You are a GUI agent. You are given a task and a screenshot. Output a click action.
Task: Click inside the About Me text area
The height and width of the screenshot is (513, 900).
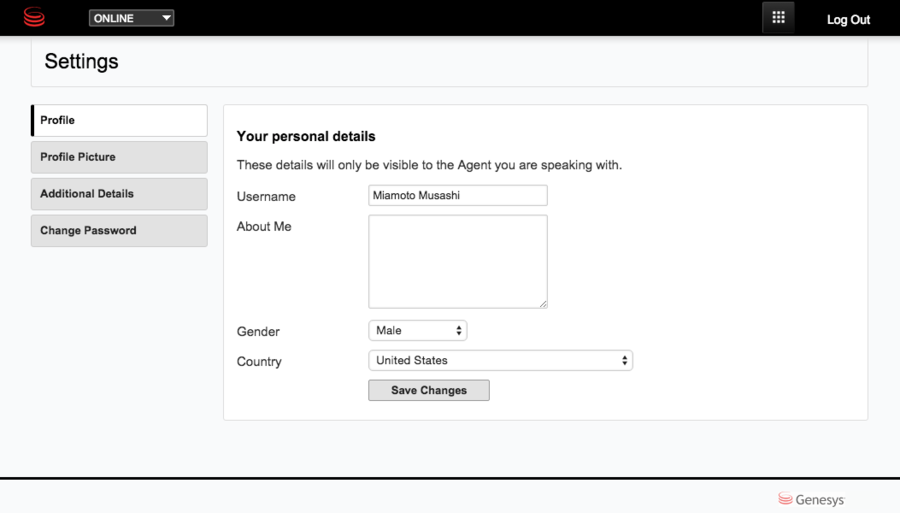click(457, 261)
